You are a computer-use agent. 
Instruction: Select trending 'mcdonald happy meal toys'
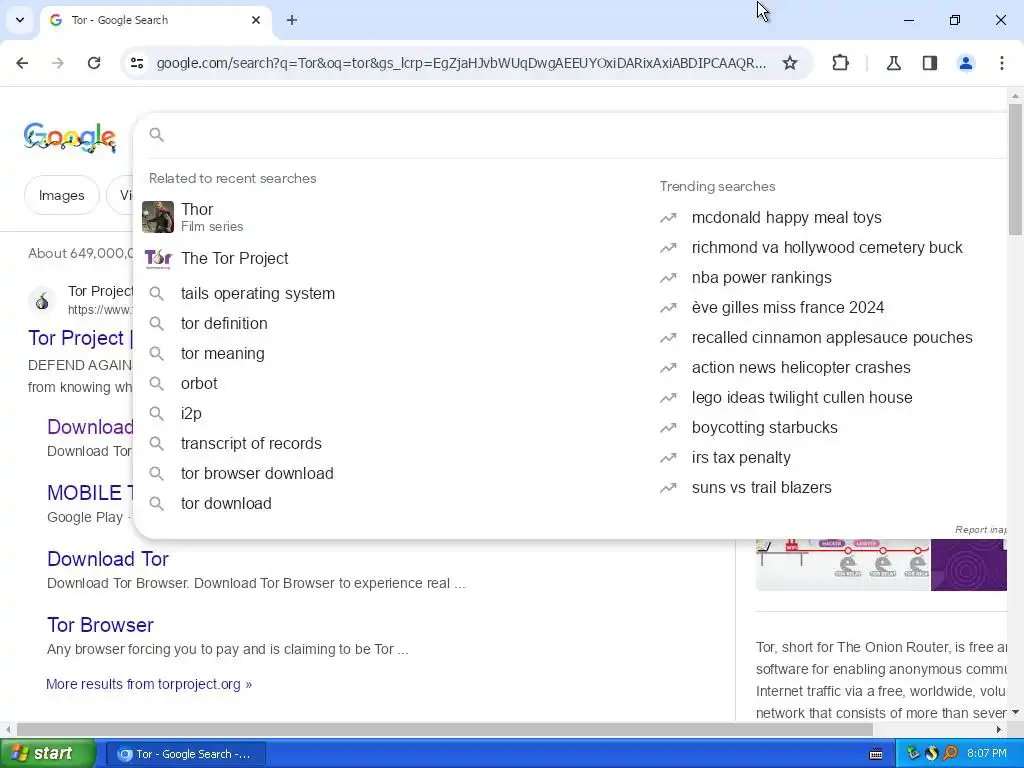pyautogui.click(x=786, y=217)
